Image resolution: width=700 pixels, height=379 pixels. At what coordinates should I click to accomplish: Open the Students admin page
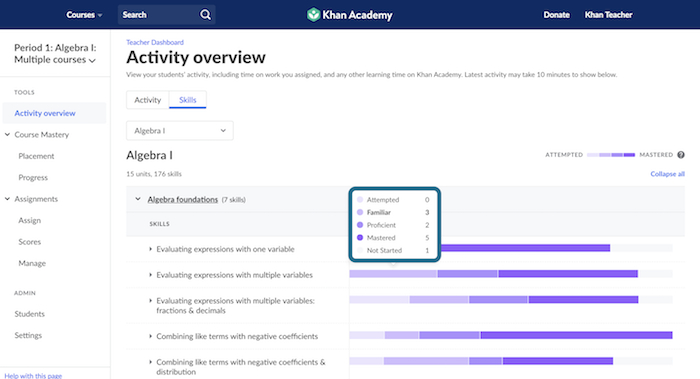coord(29,314)
